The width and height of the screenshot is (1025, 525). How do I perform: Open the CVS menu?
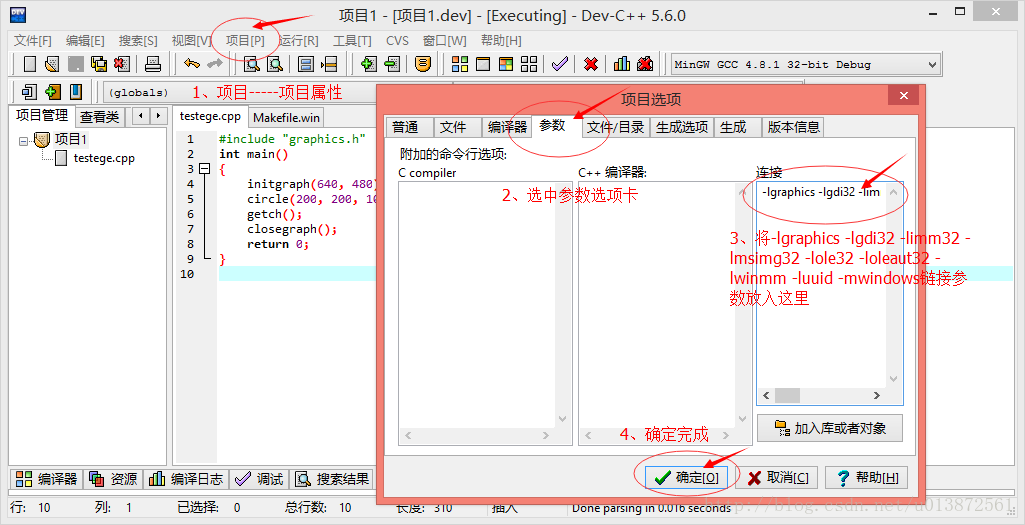pyautogui.click(x=397, y=41)
